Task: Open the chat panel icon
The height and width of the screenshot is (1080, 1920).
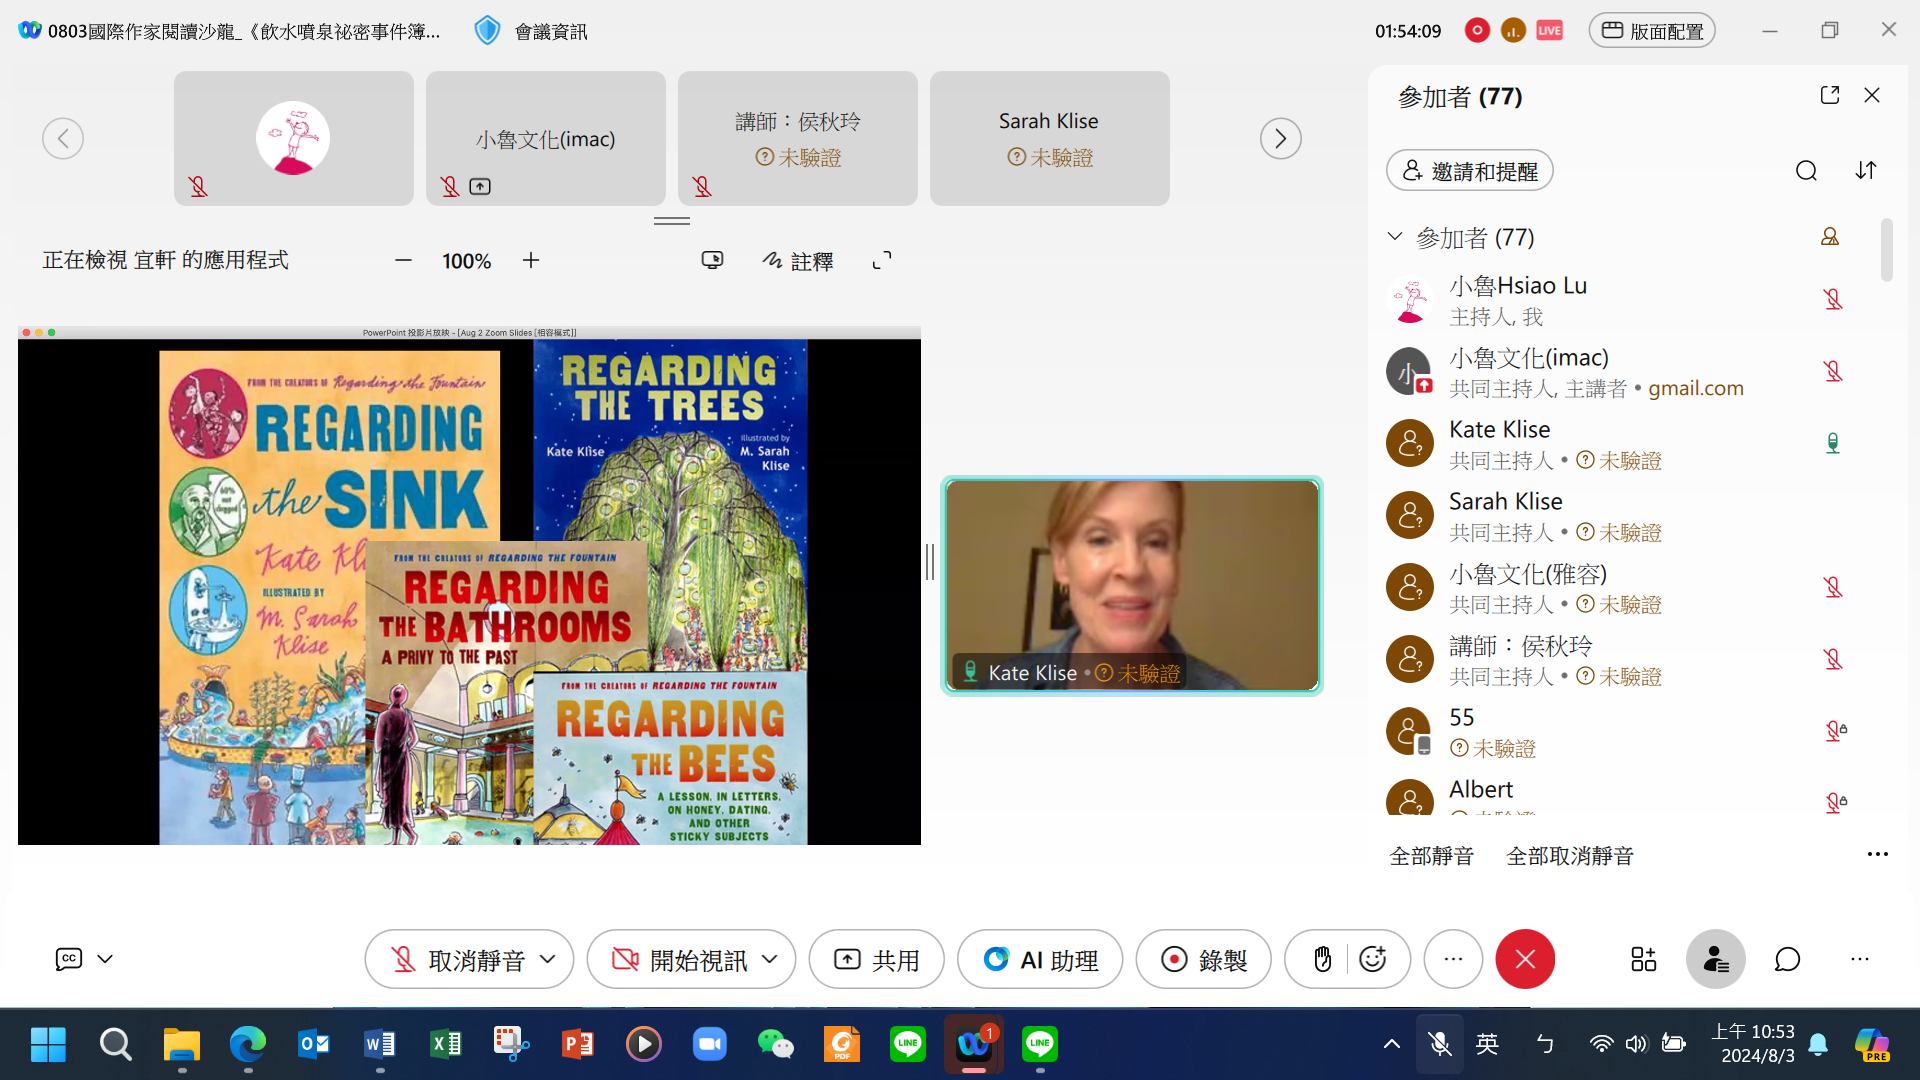Action: click(1788, 959)
